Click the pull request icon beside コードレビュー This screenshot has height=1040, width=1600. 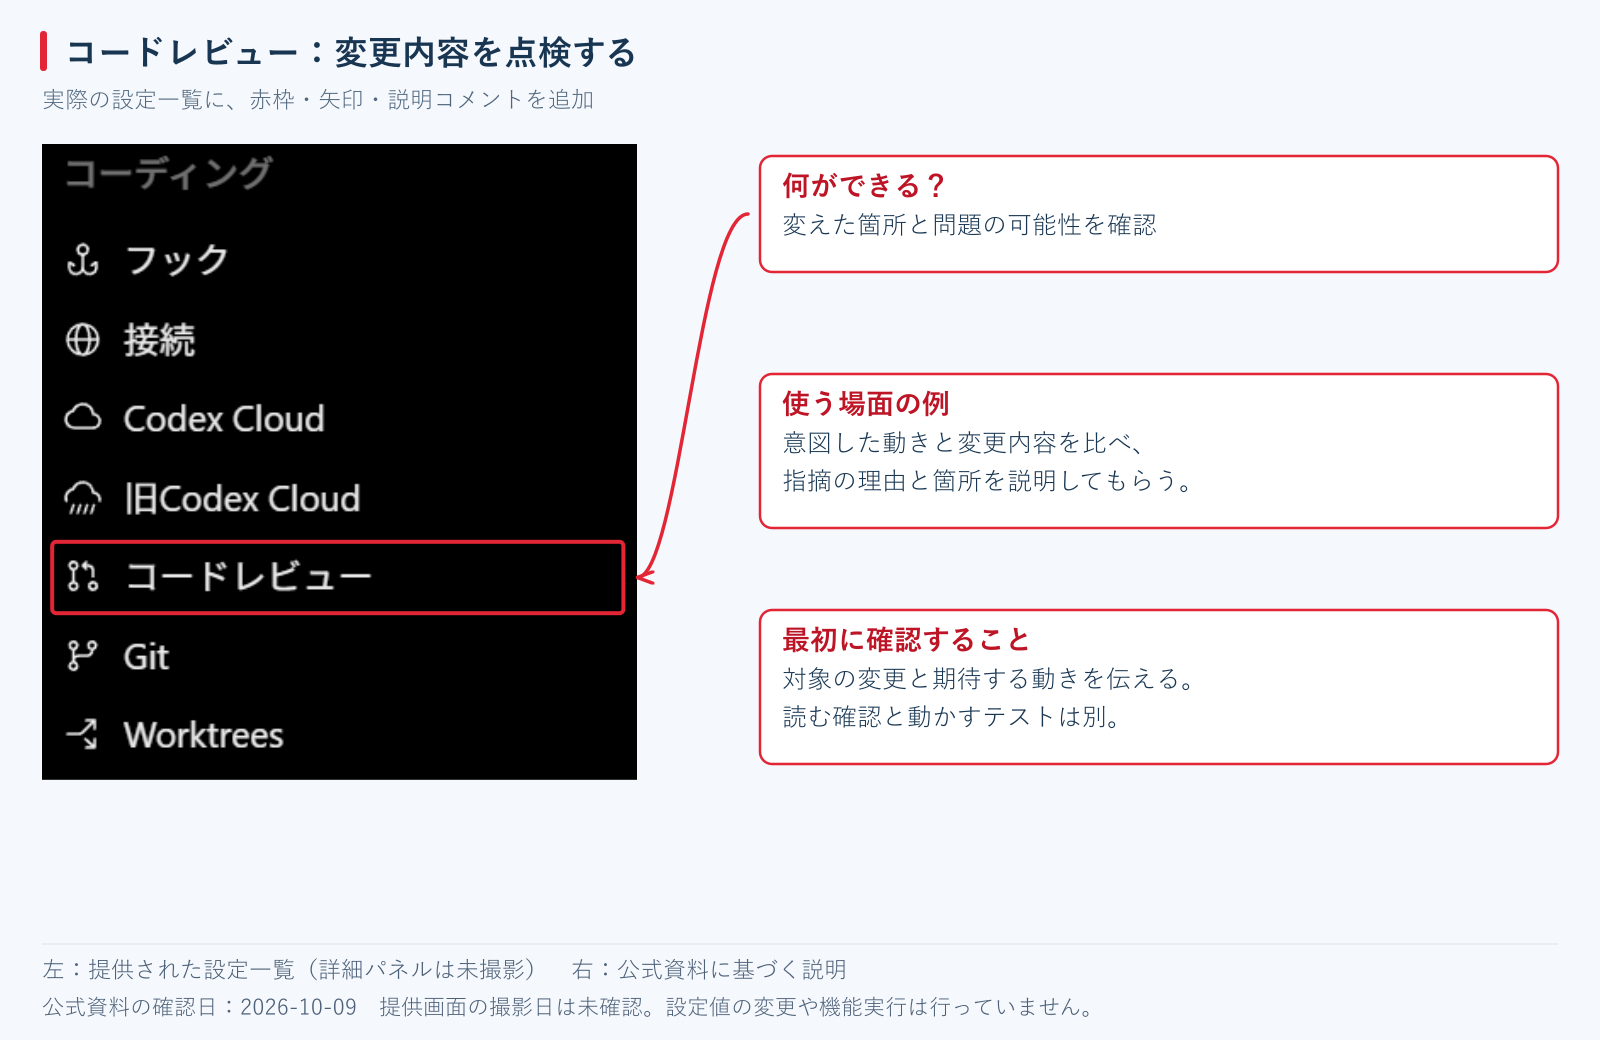click(x=83, y=576)
